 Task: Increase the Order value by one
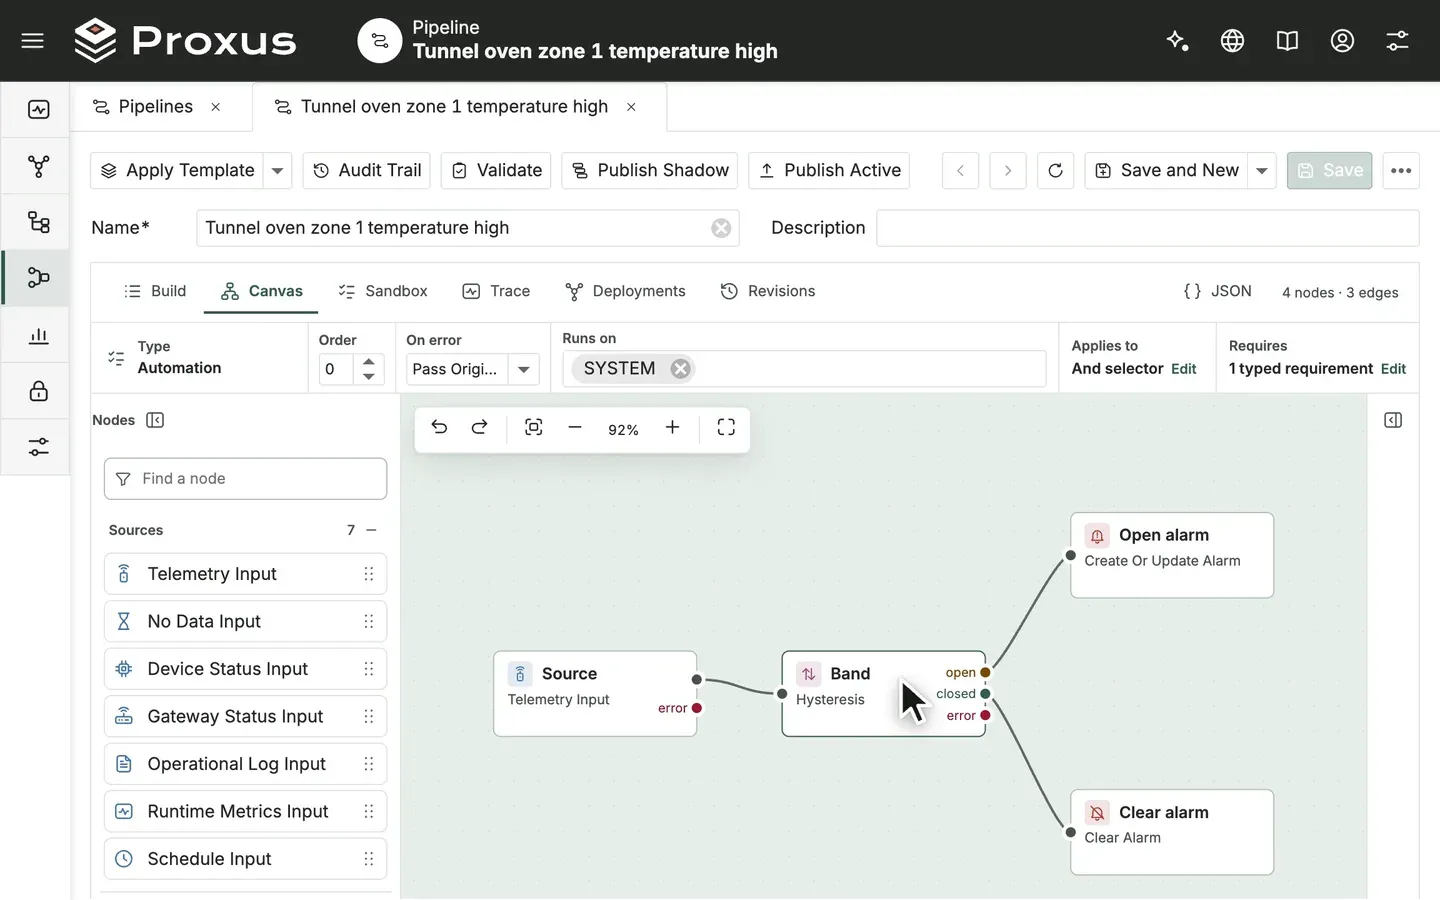pyautogui.click(x=369, y=362)
